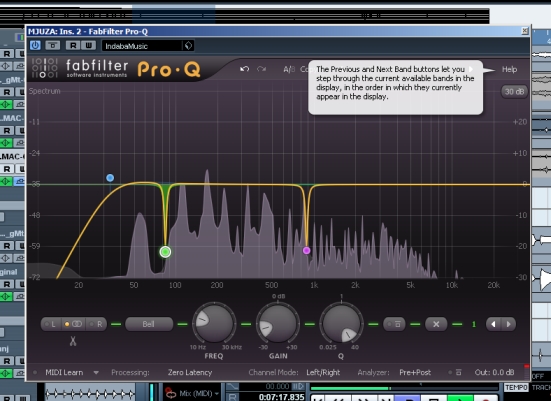Close the FabFilter Pro-Q plugin window
This screenshot has width=551, height=401.
[x=525, y=31]
